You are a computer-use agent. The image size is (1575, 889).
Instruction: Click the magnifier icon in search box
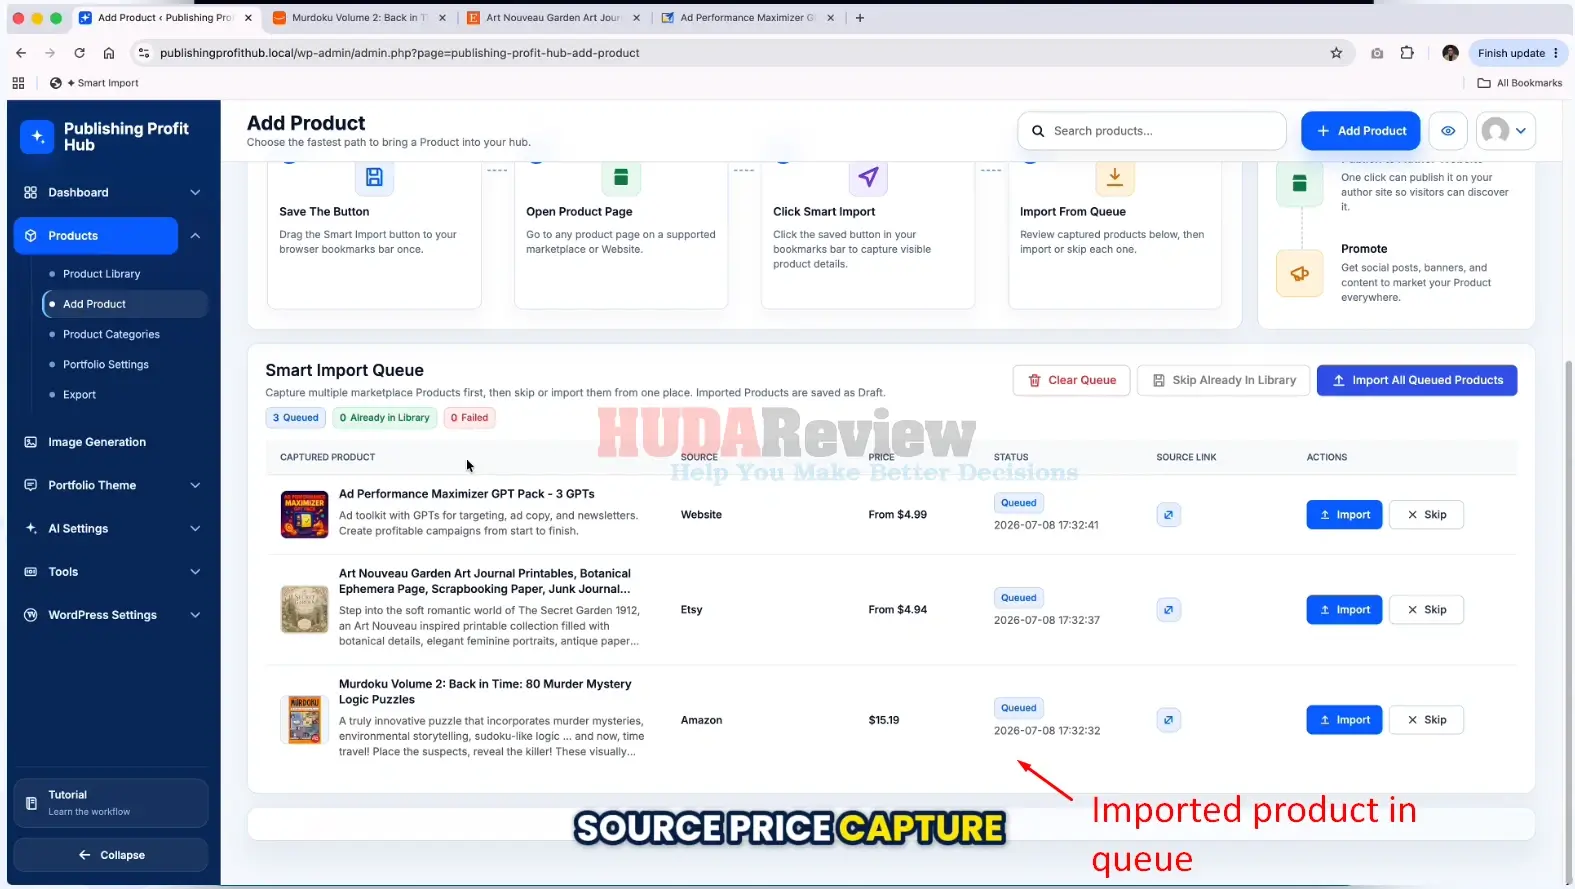(x=1038, y=131)
